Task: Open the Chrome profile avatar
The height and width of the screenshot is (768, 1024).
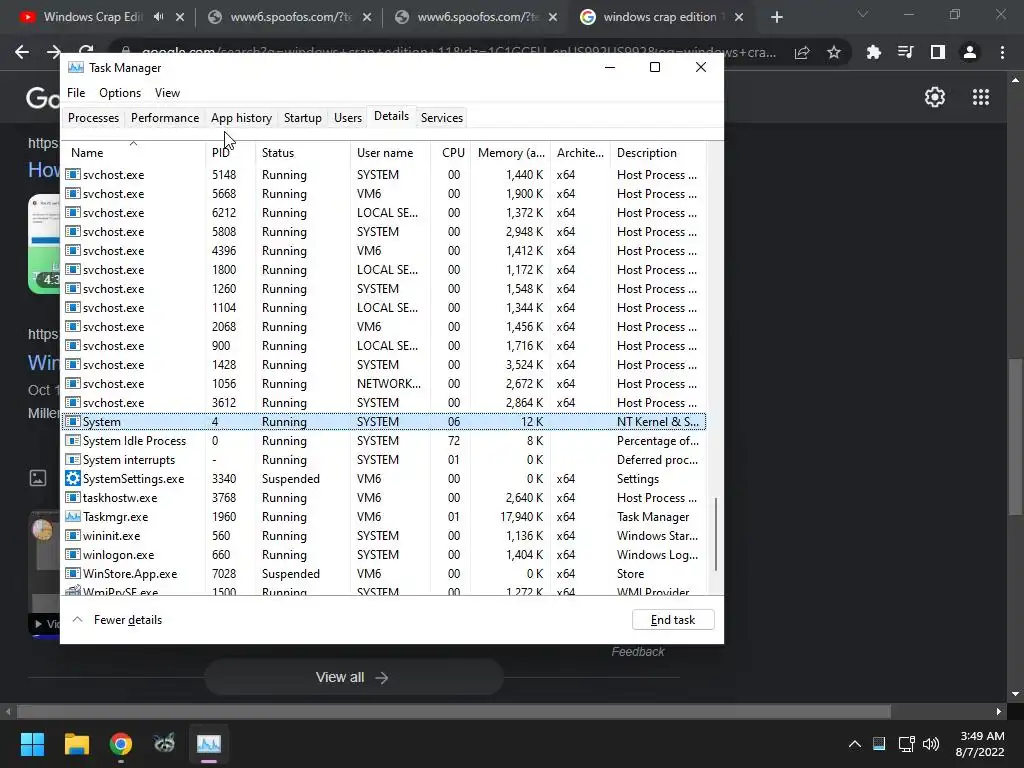Action: (x=970, y=52)
